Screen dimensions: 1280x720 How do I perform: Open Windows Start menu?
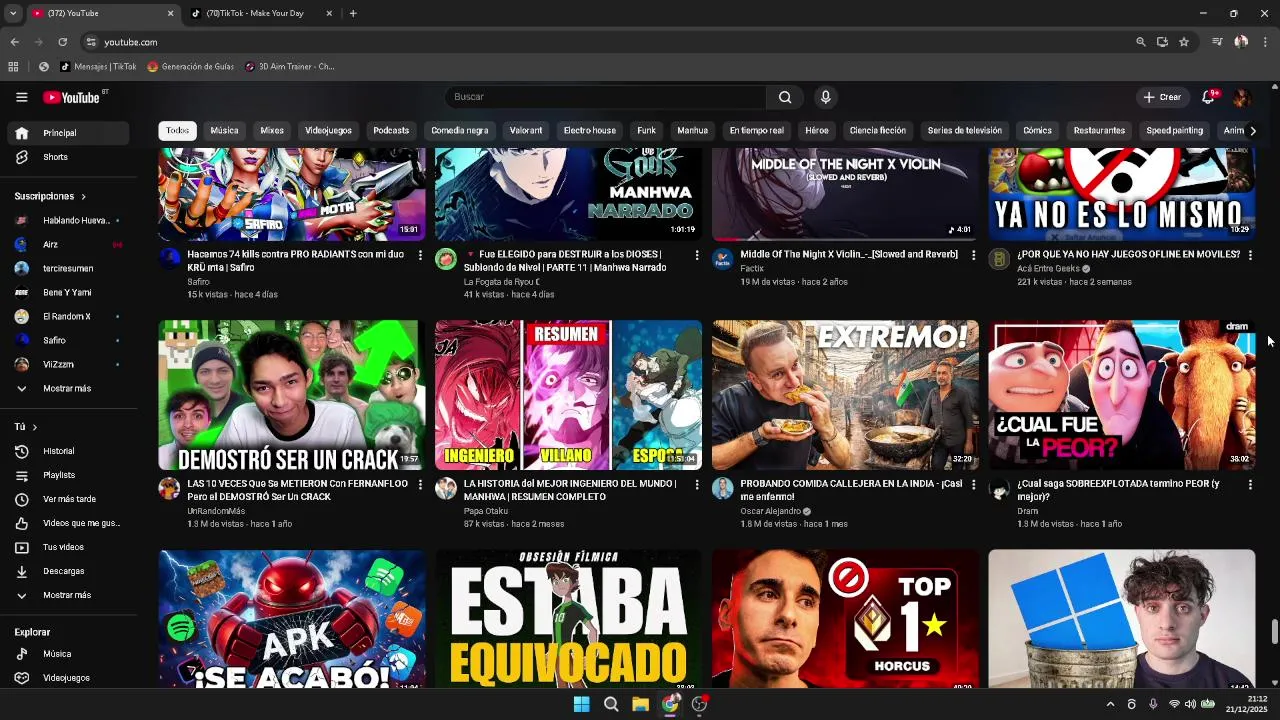tap(581, 704)
